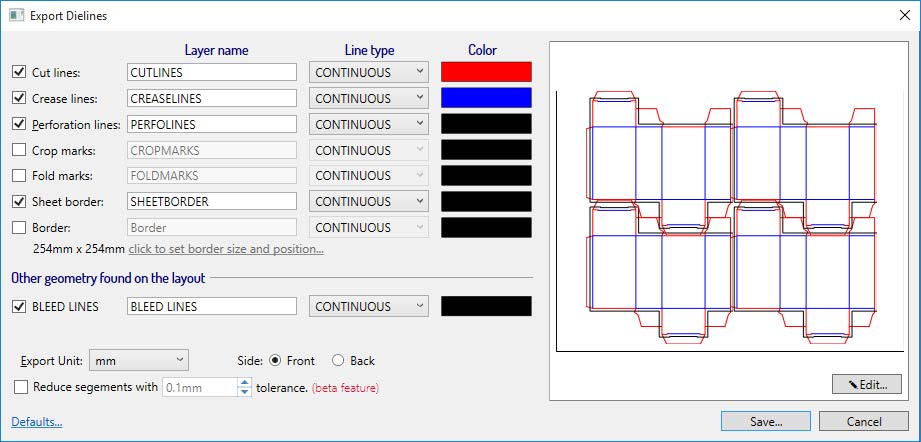Click the Cancel button
The height and width of the screenshot is (442, 921).
point(864,421)
